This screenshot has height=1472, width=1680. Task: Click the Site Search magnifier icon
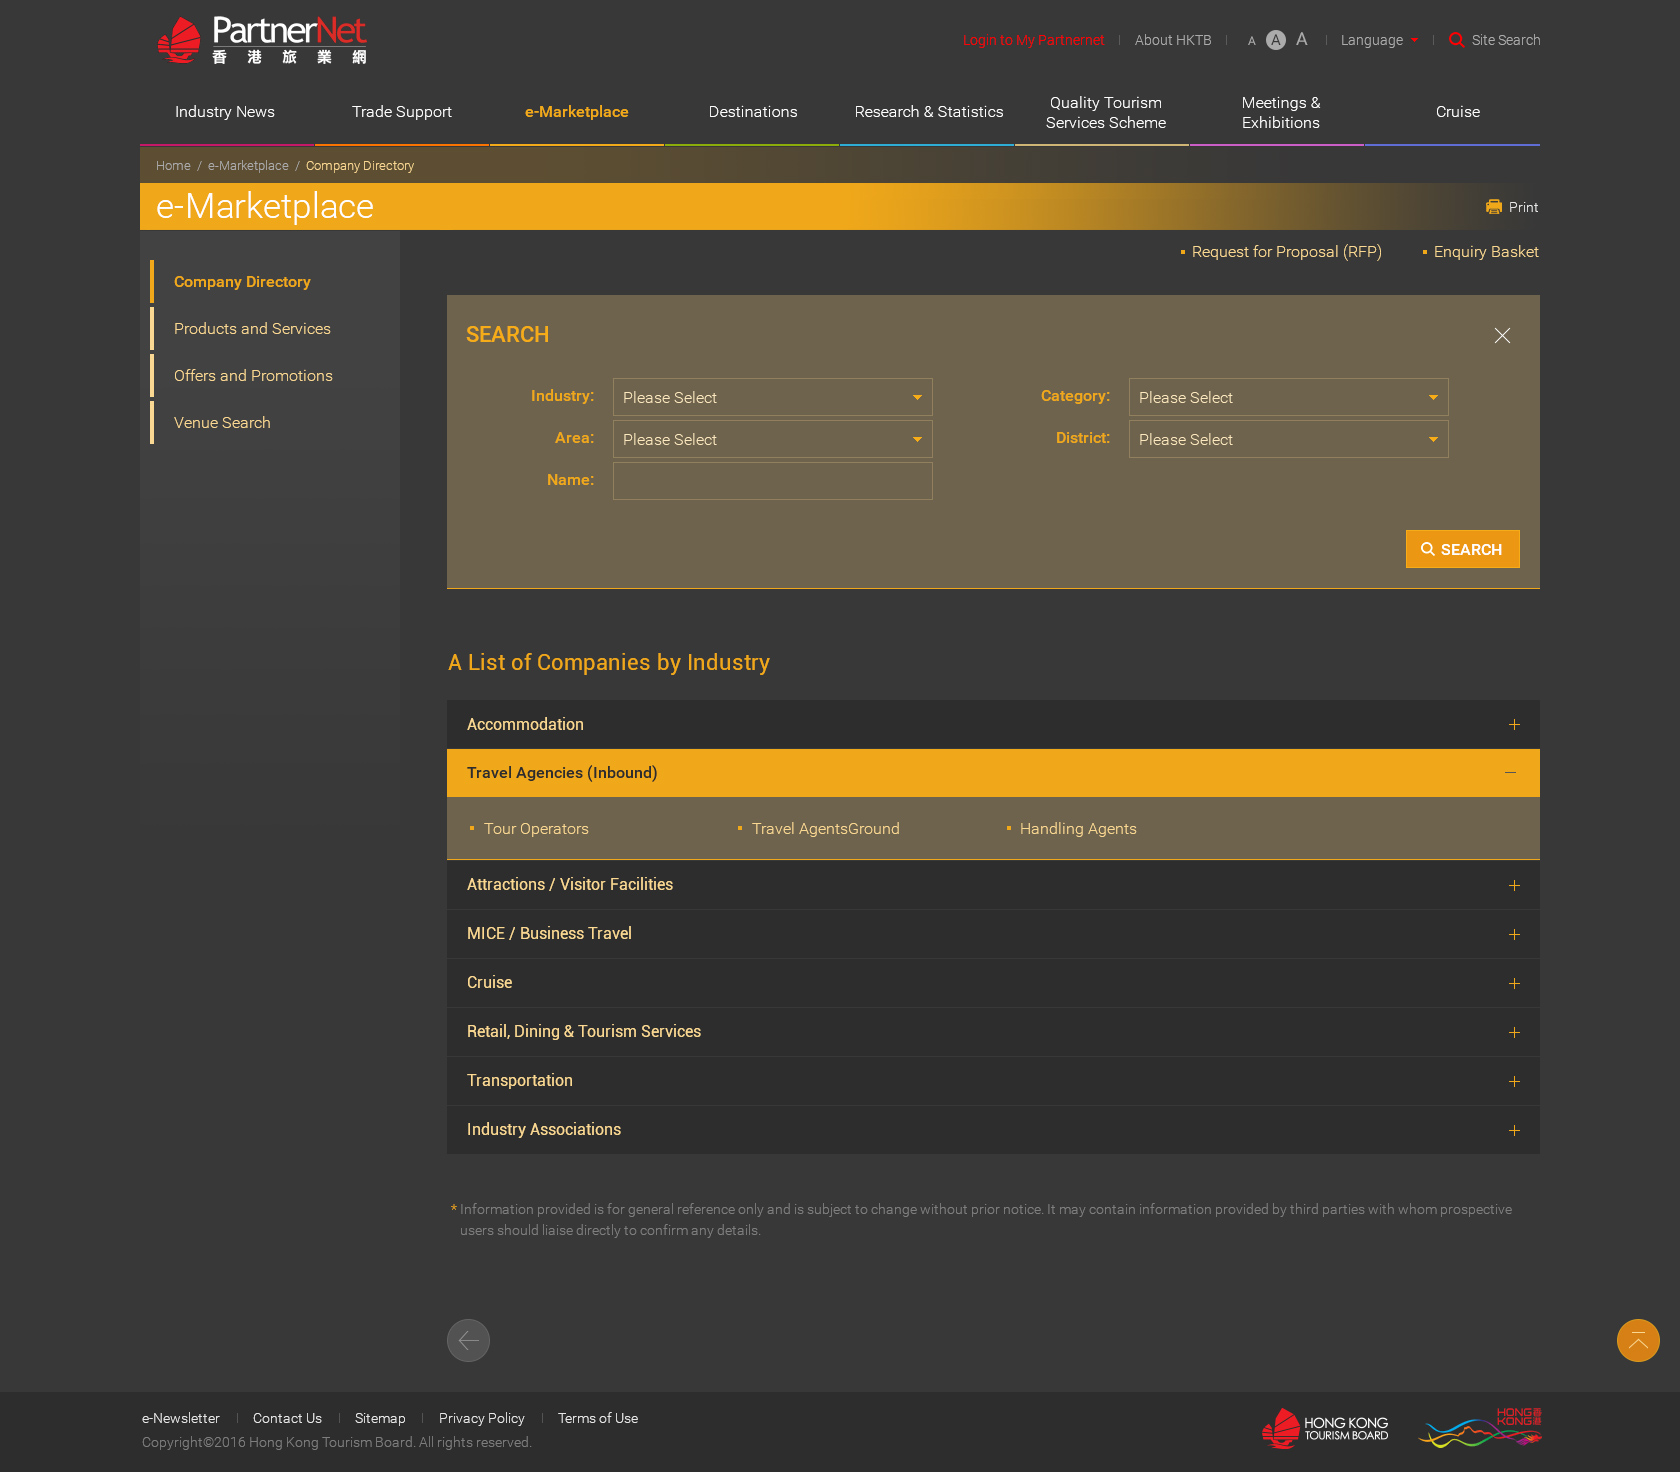1457,40
